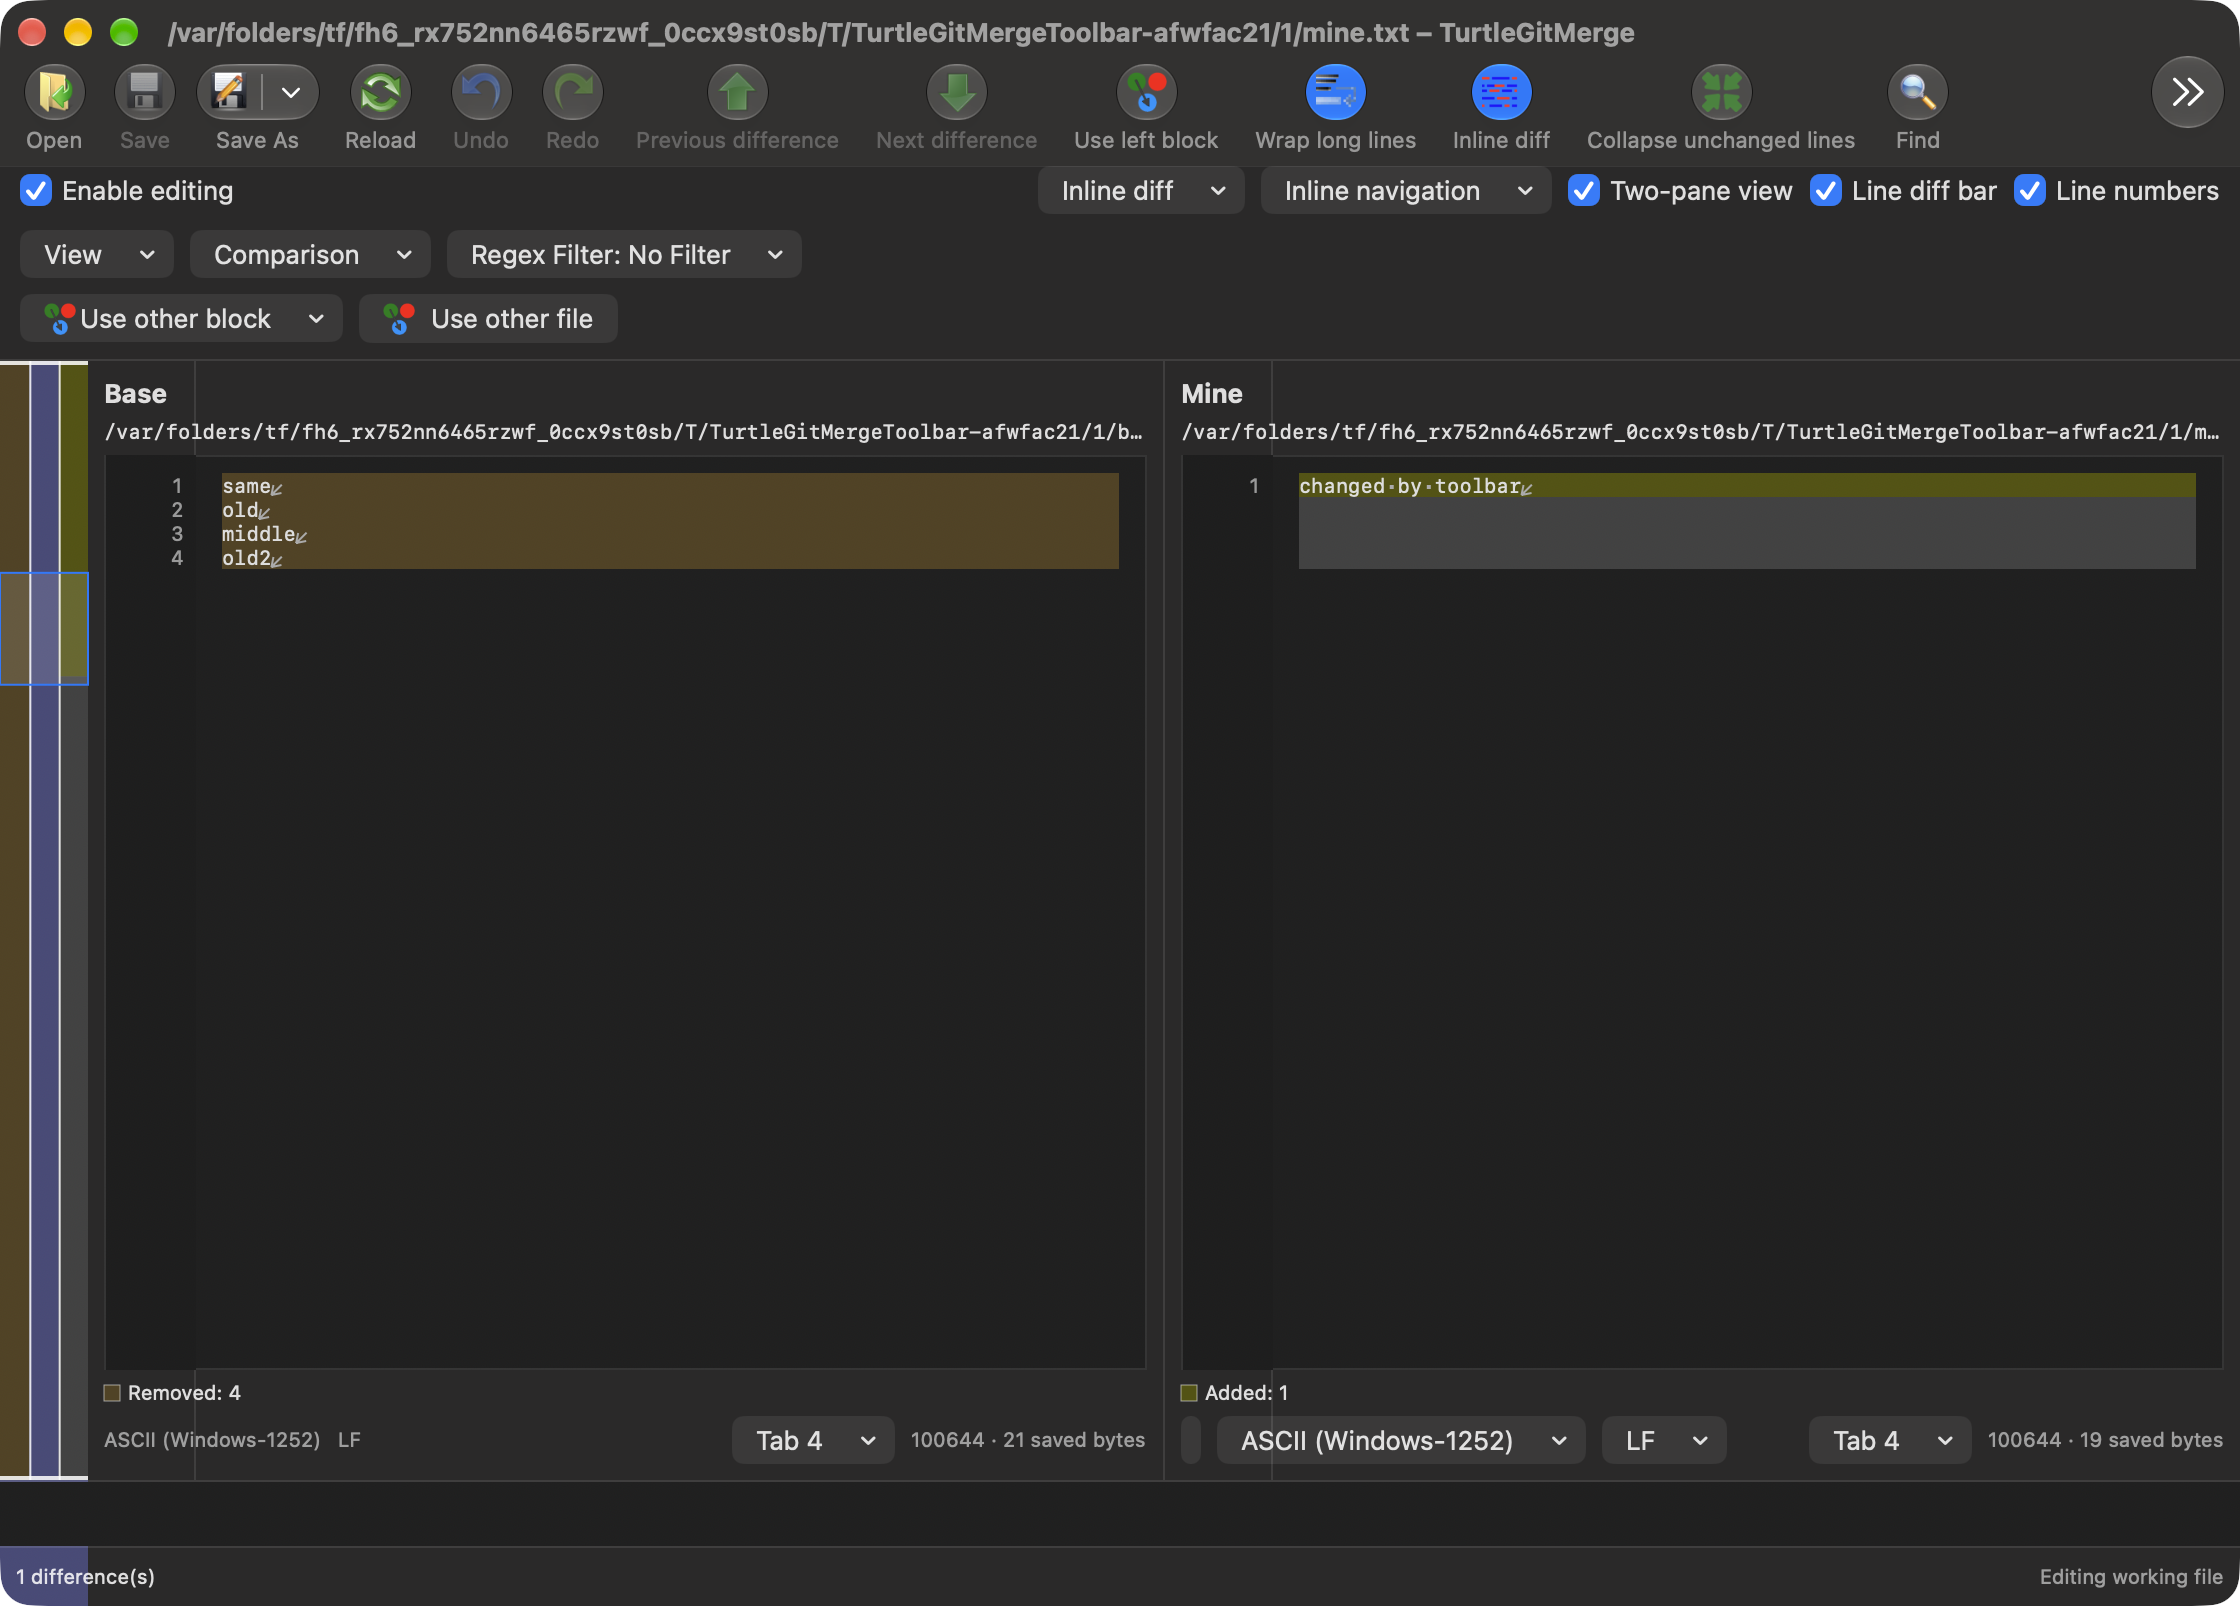Click the Added color swatch

[x=1189, y=1393]
